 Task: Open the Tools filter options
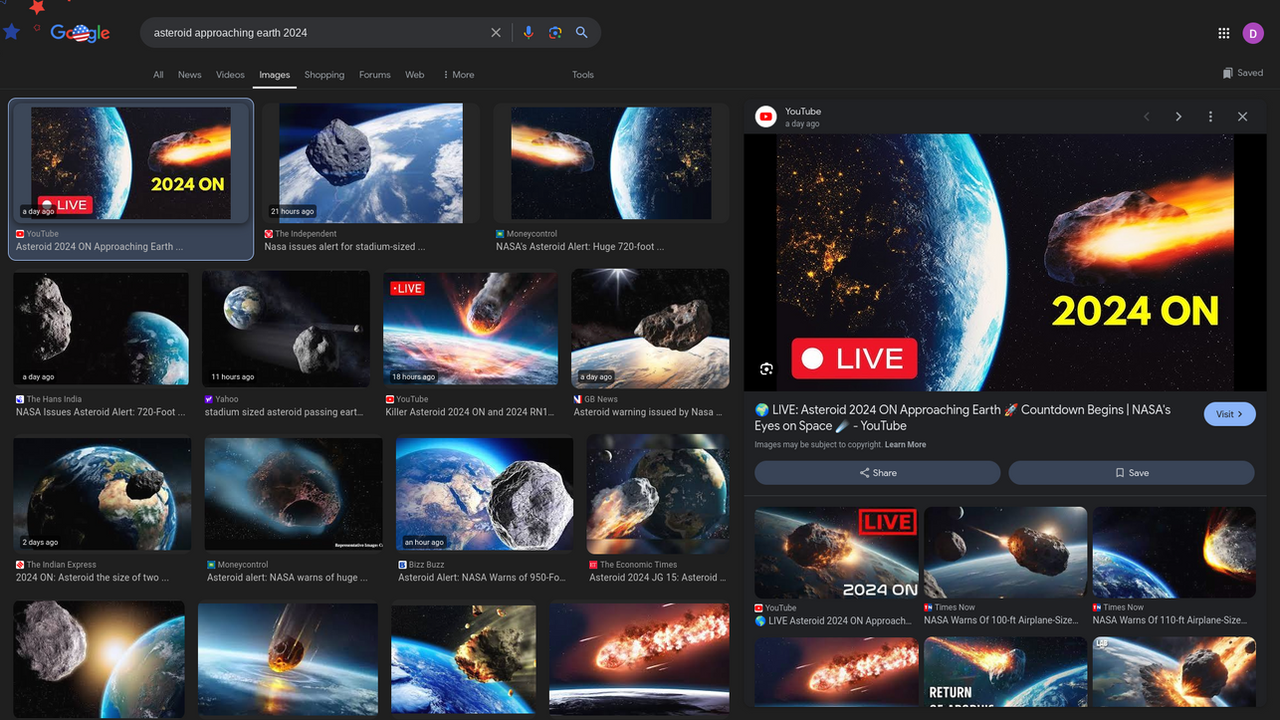(x=583, y=75)
